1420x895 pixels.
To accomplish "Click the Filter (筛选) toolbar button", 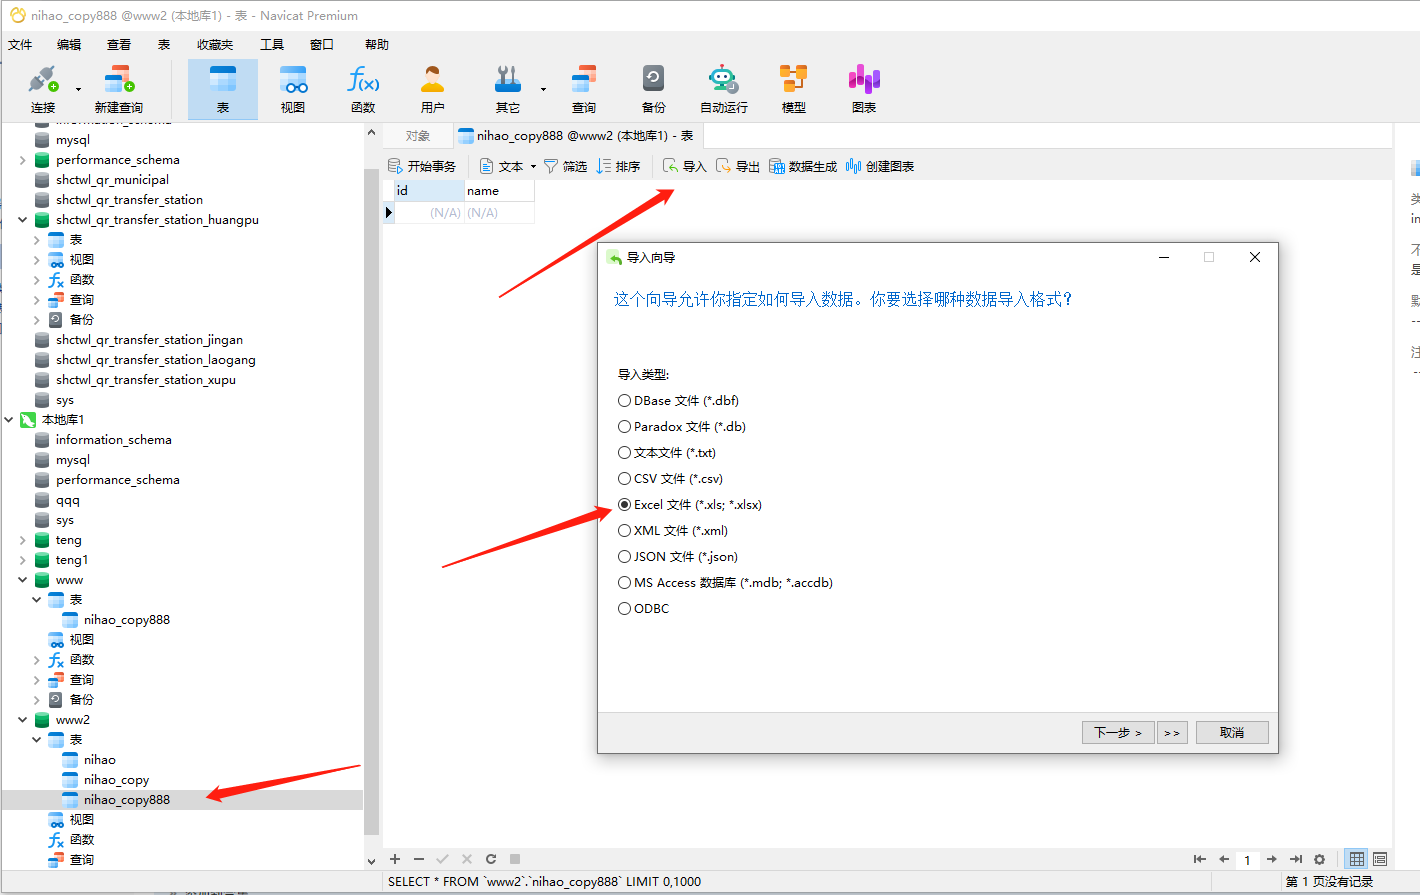I will (x=565, y=166).
